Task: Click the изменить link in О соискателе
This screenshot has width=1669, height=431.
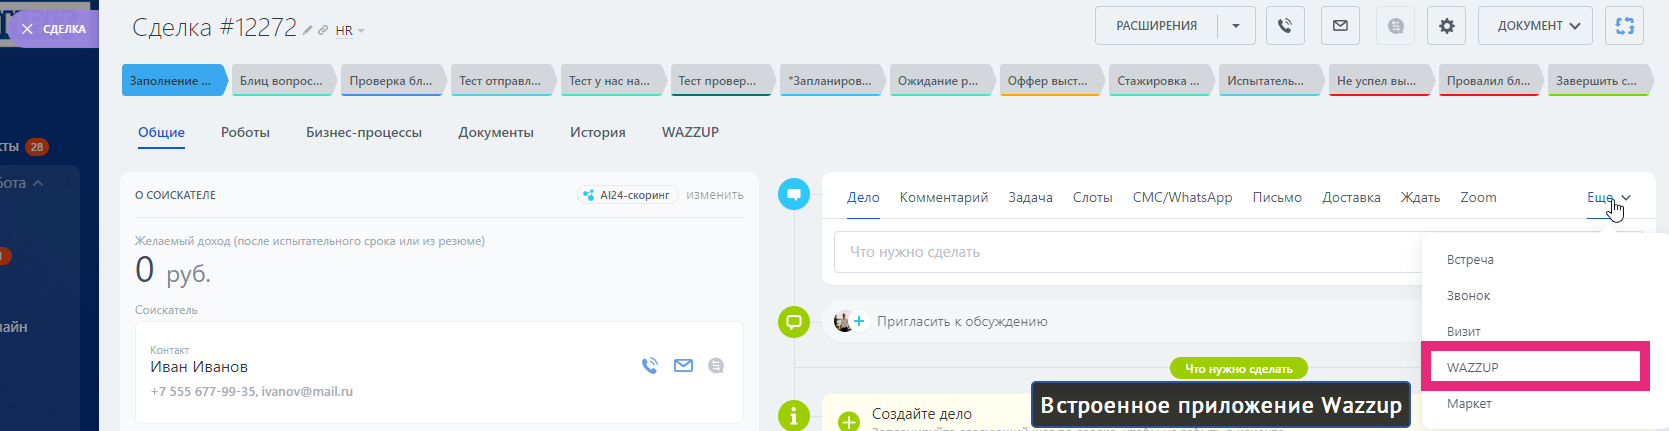Action: click(x=714, y=195)
